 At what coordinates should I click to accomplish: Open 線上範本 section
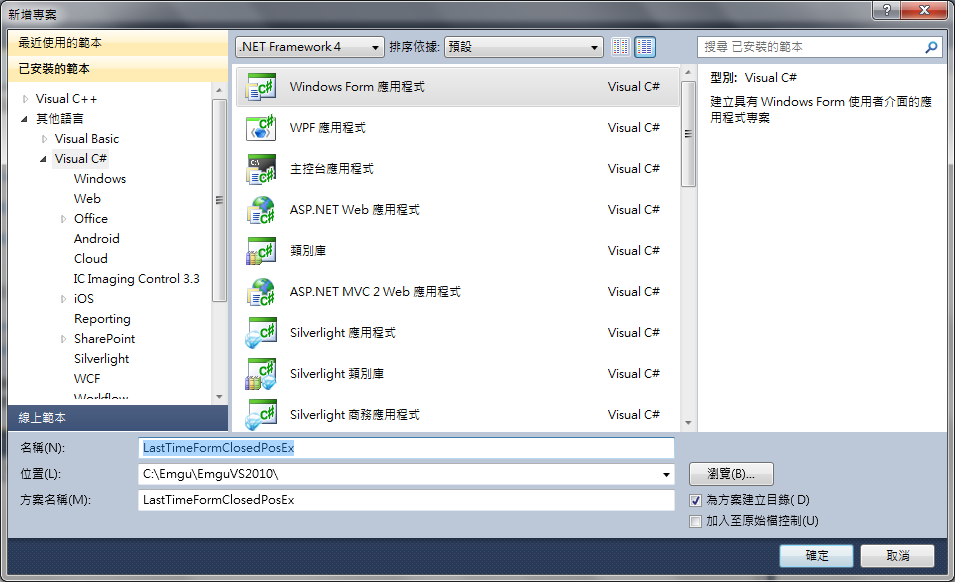coord(118,418)
